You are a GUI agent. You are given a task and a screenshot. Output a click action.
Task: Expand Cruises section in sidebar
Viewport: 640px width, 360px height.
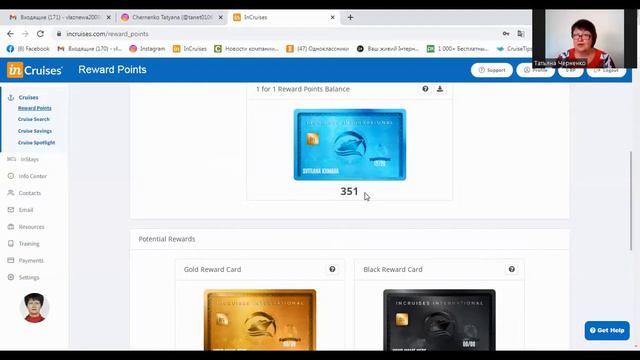[x=29, y=98]
